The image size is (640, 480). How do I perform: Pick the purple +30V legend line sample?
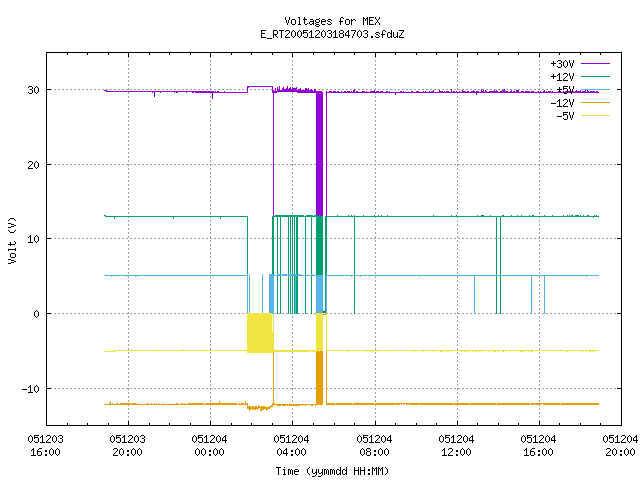click(595, 64)
